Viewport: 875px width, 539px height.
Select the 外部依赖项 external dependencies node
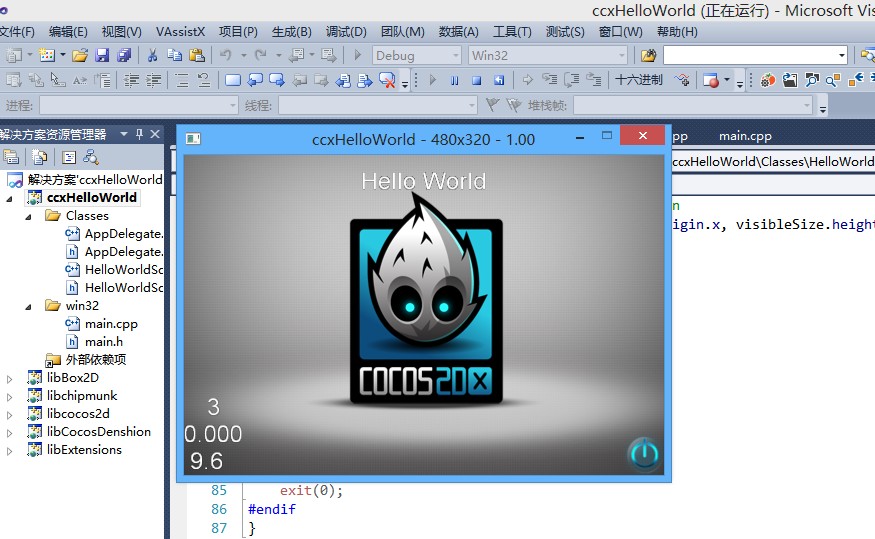tap(95, 359)
